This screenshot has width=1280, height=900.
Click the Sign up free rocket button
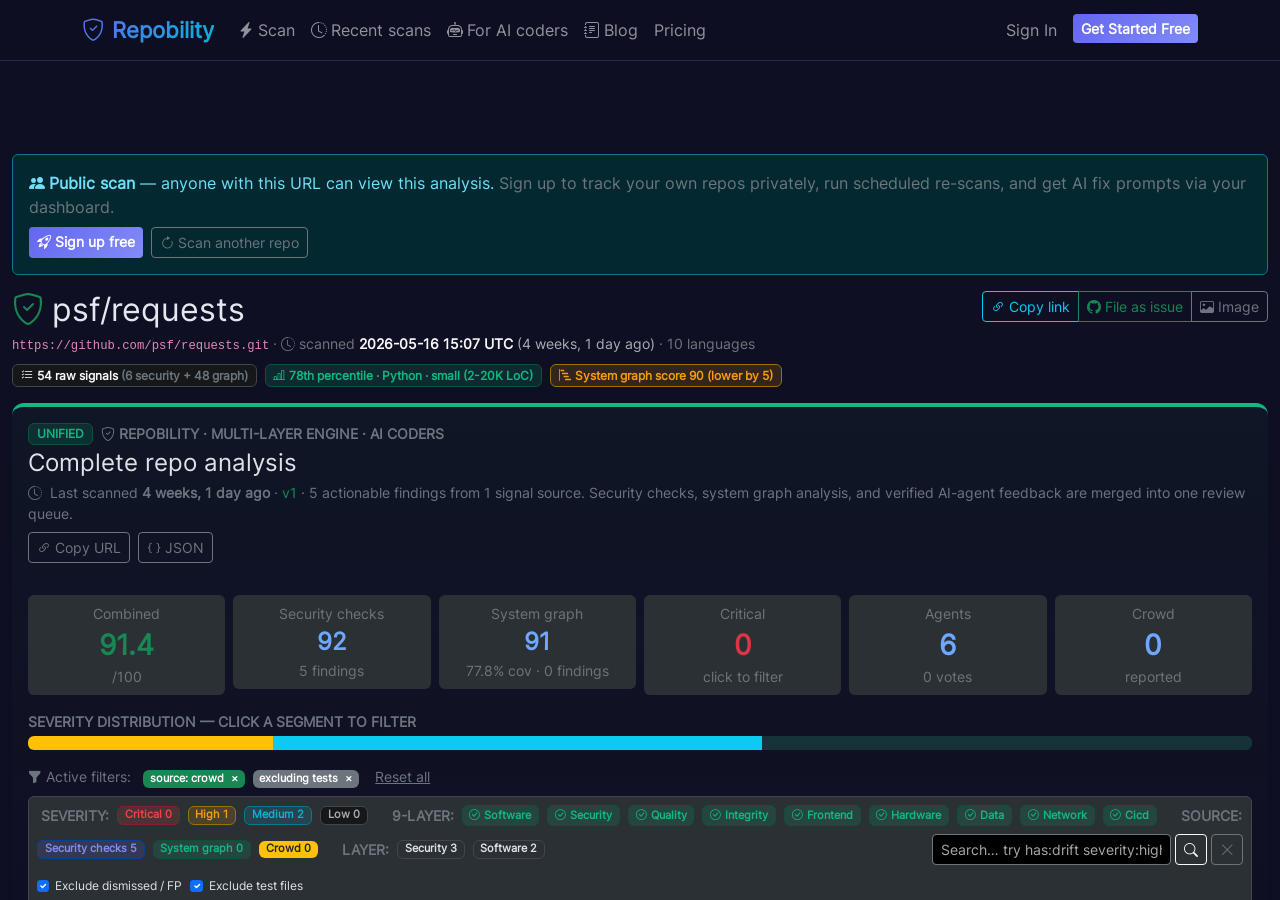click(86, 242)
